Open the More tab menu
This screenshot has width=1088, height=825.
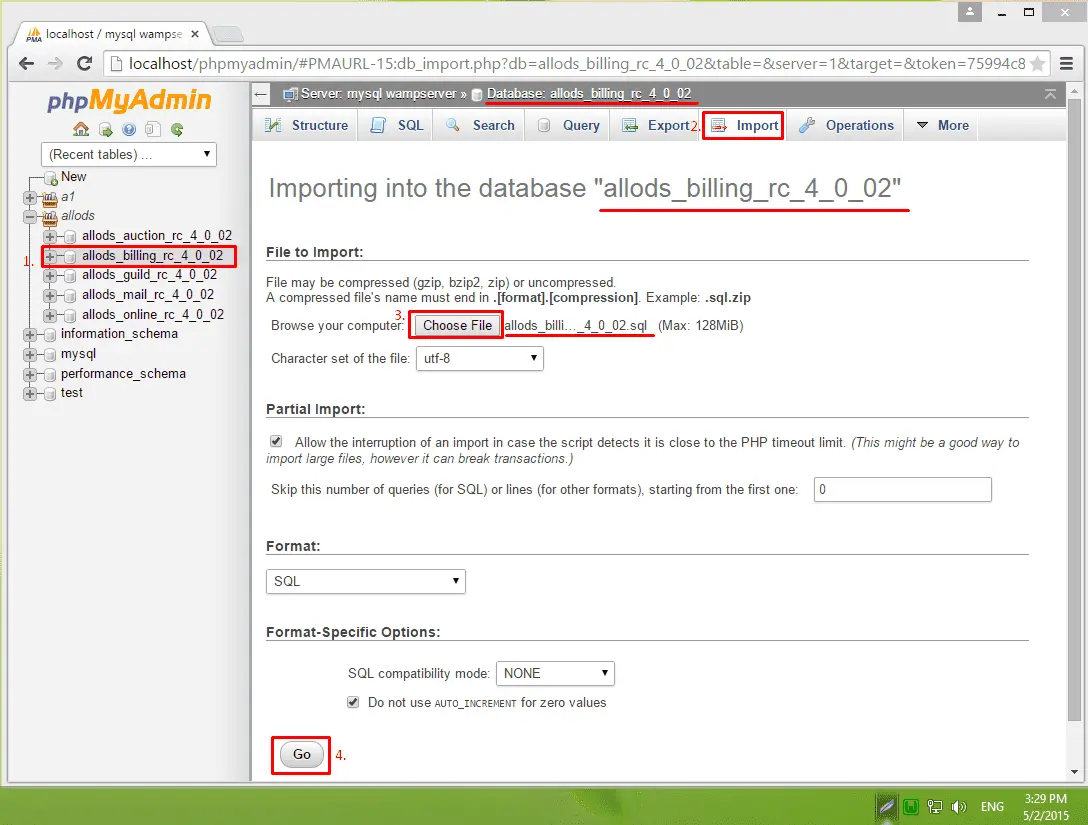(x=942, y=126)
